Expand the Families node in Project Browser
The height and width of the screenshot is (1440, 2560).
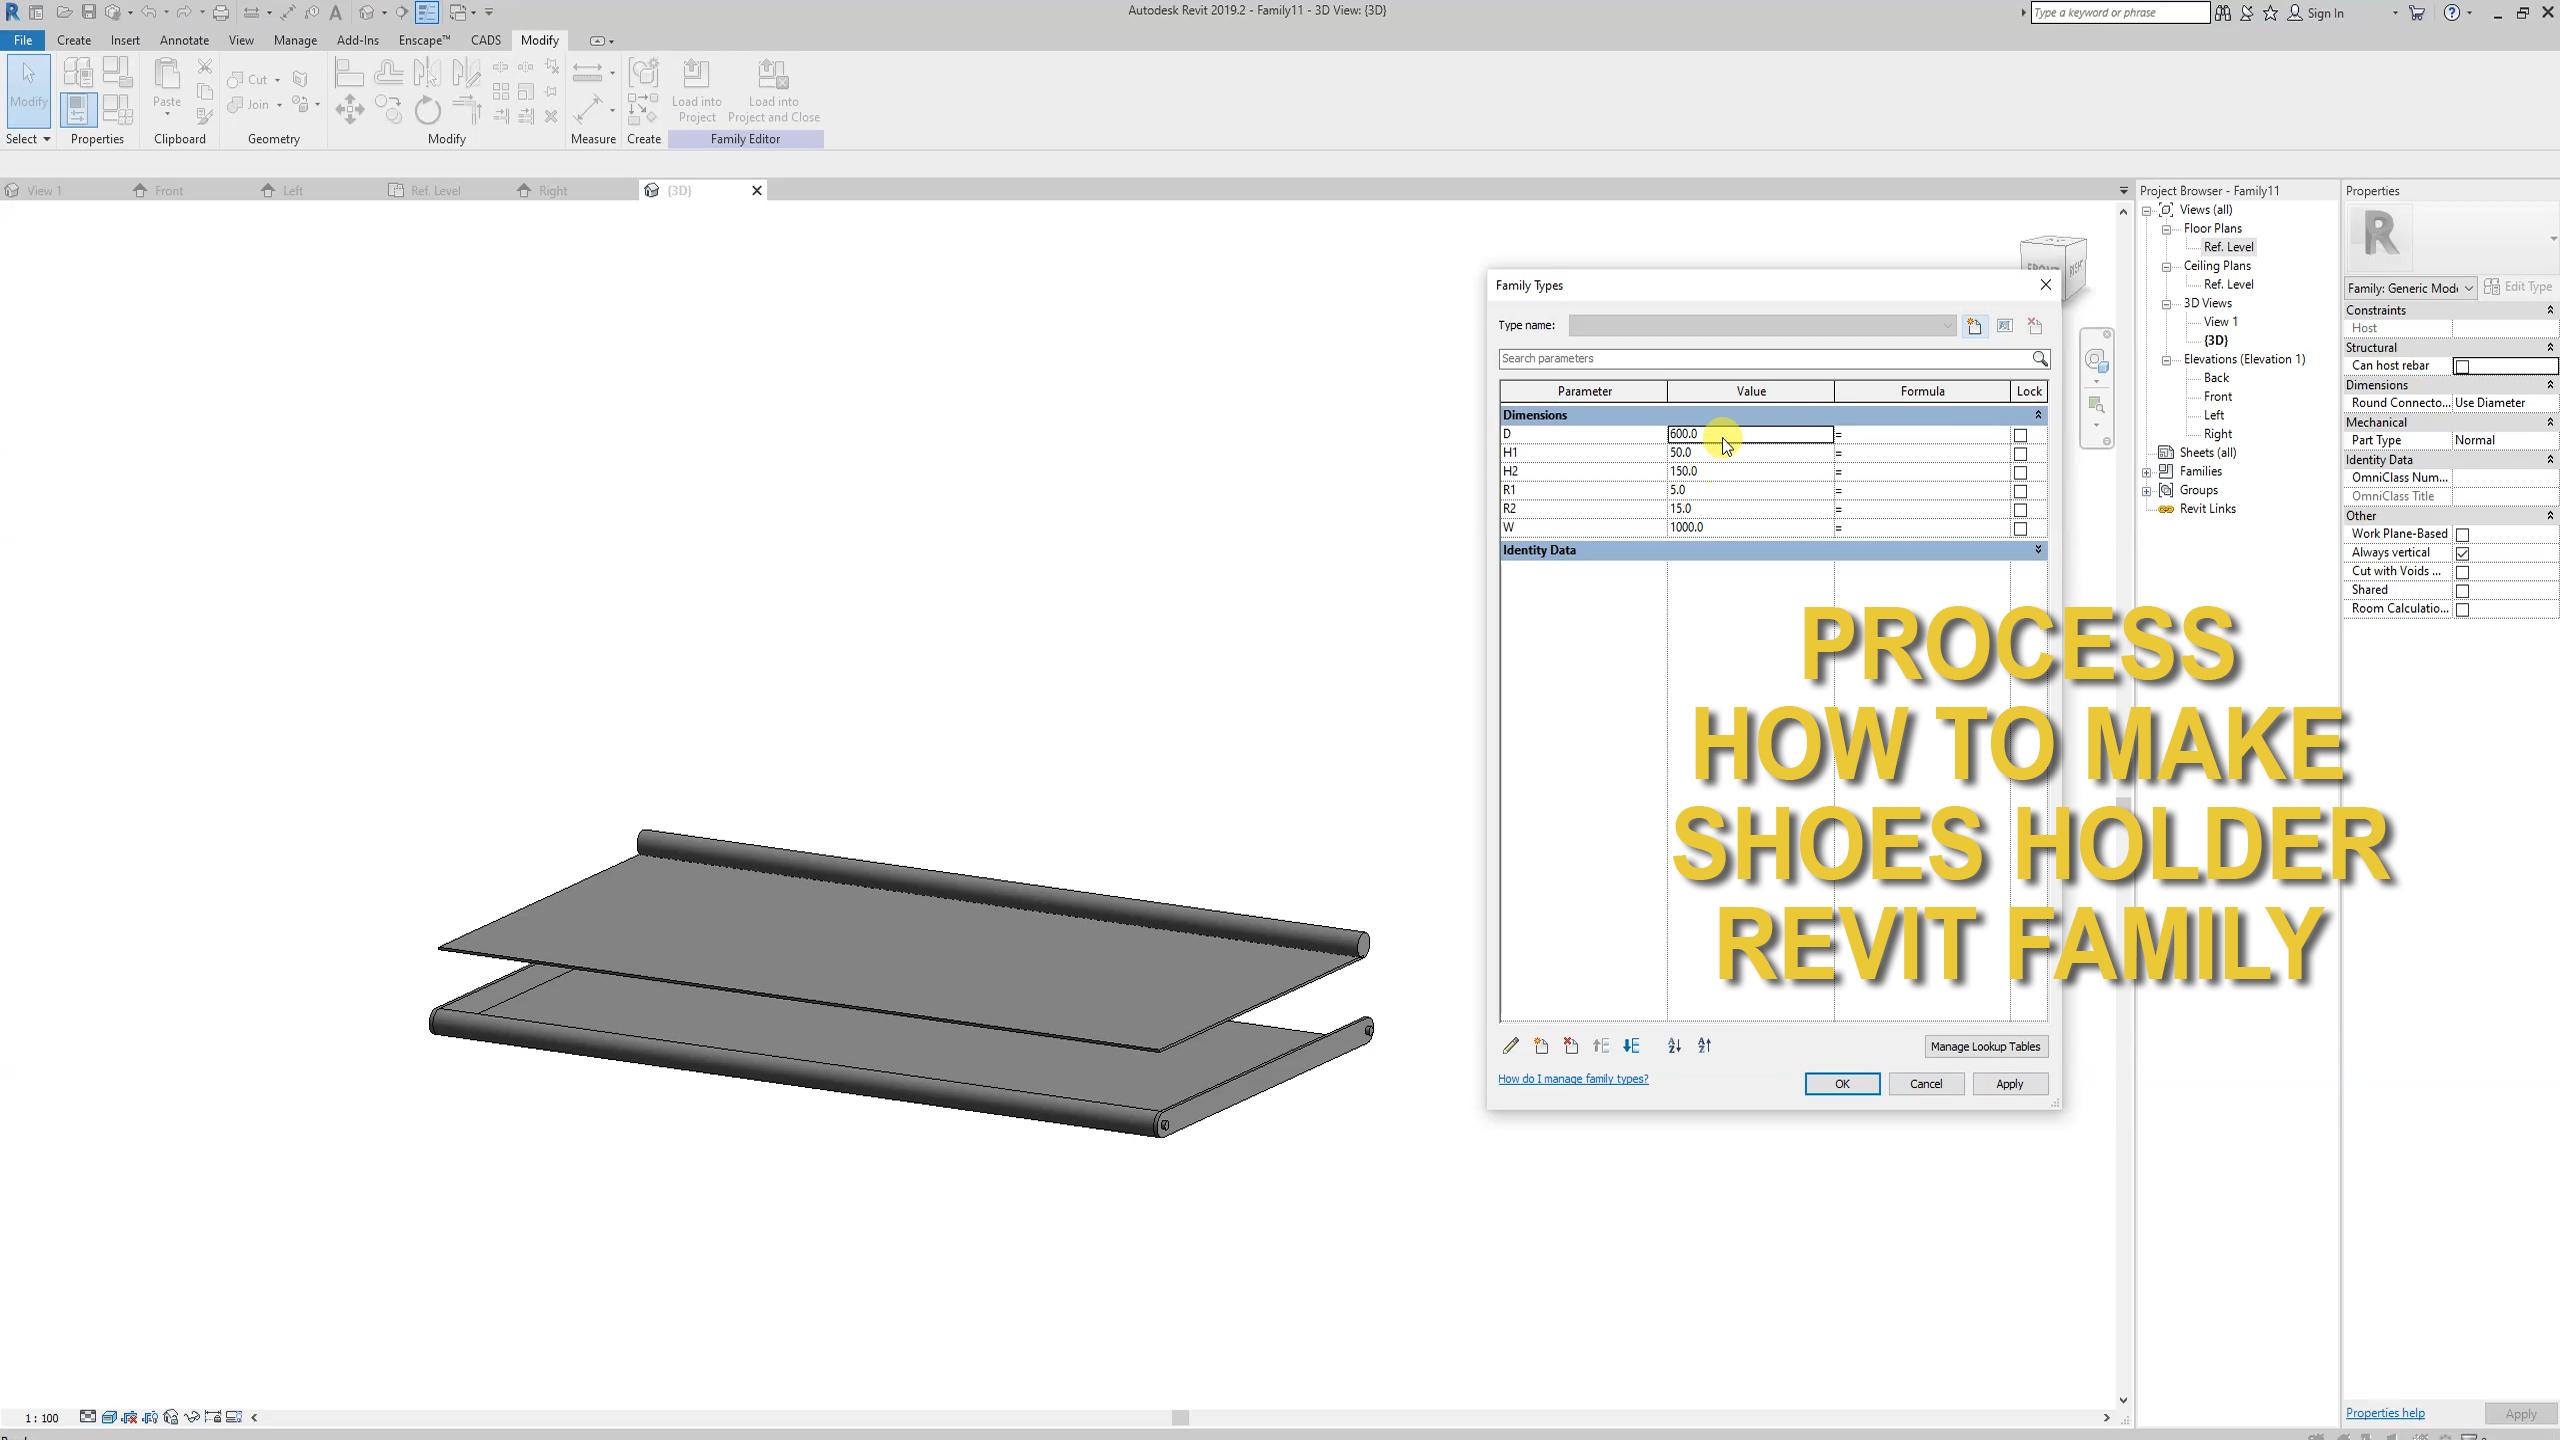pos(2148,471)
